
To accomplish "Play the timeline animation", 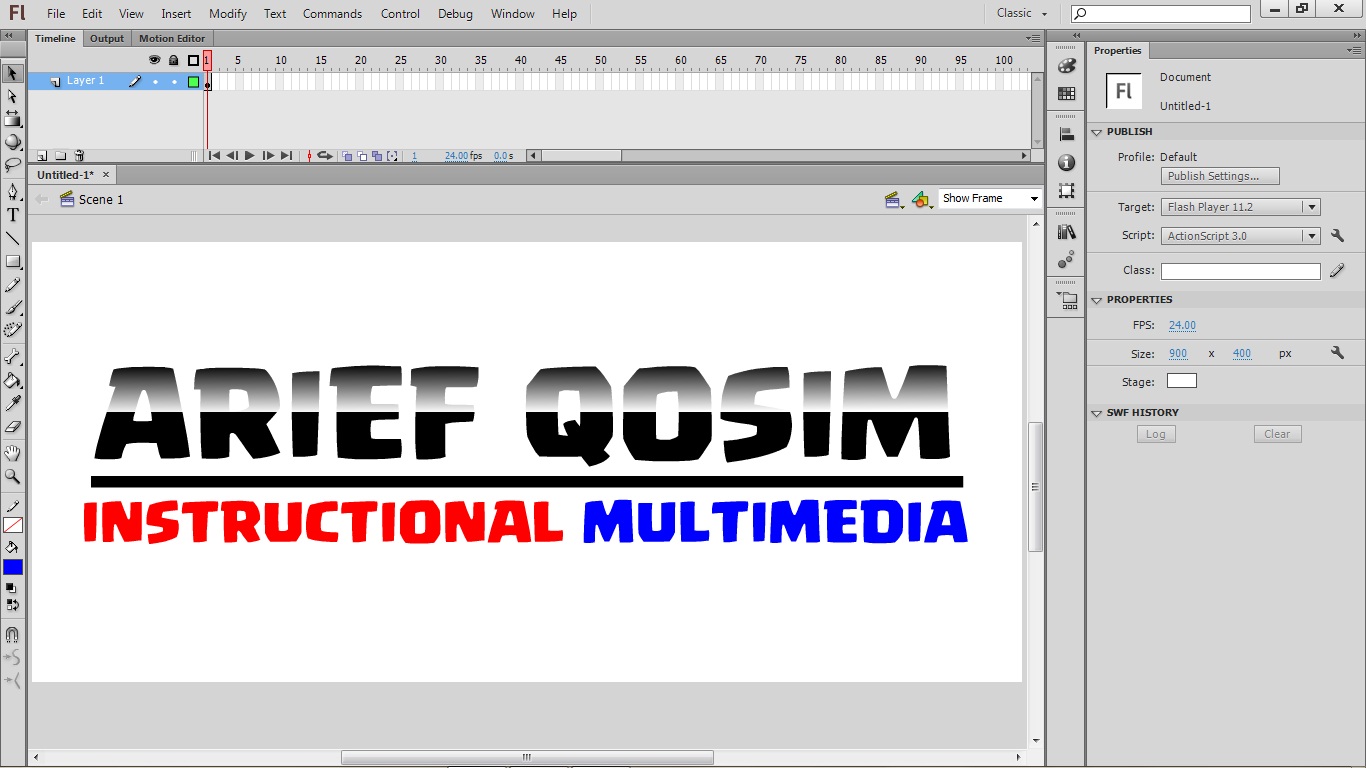I will 250,156.
